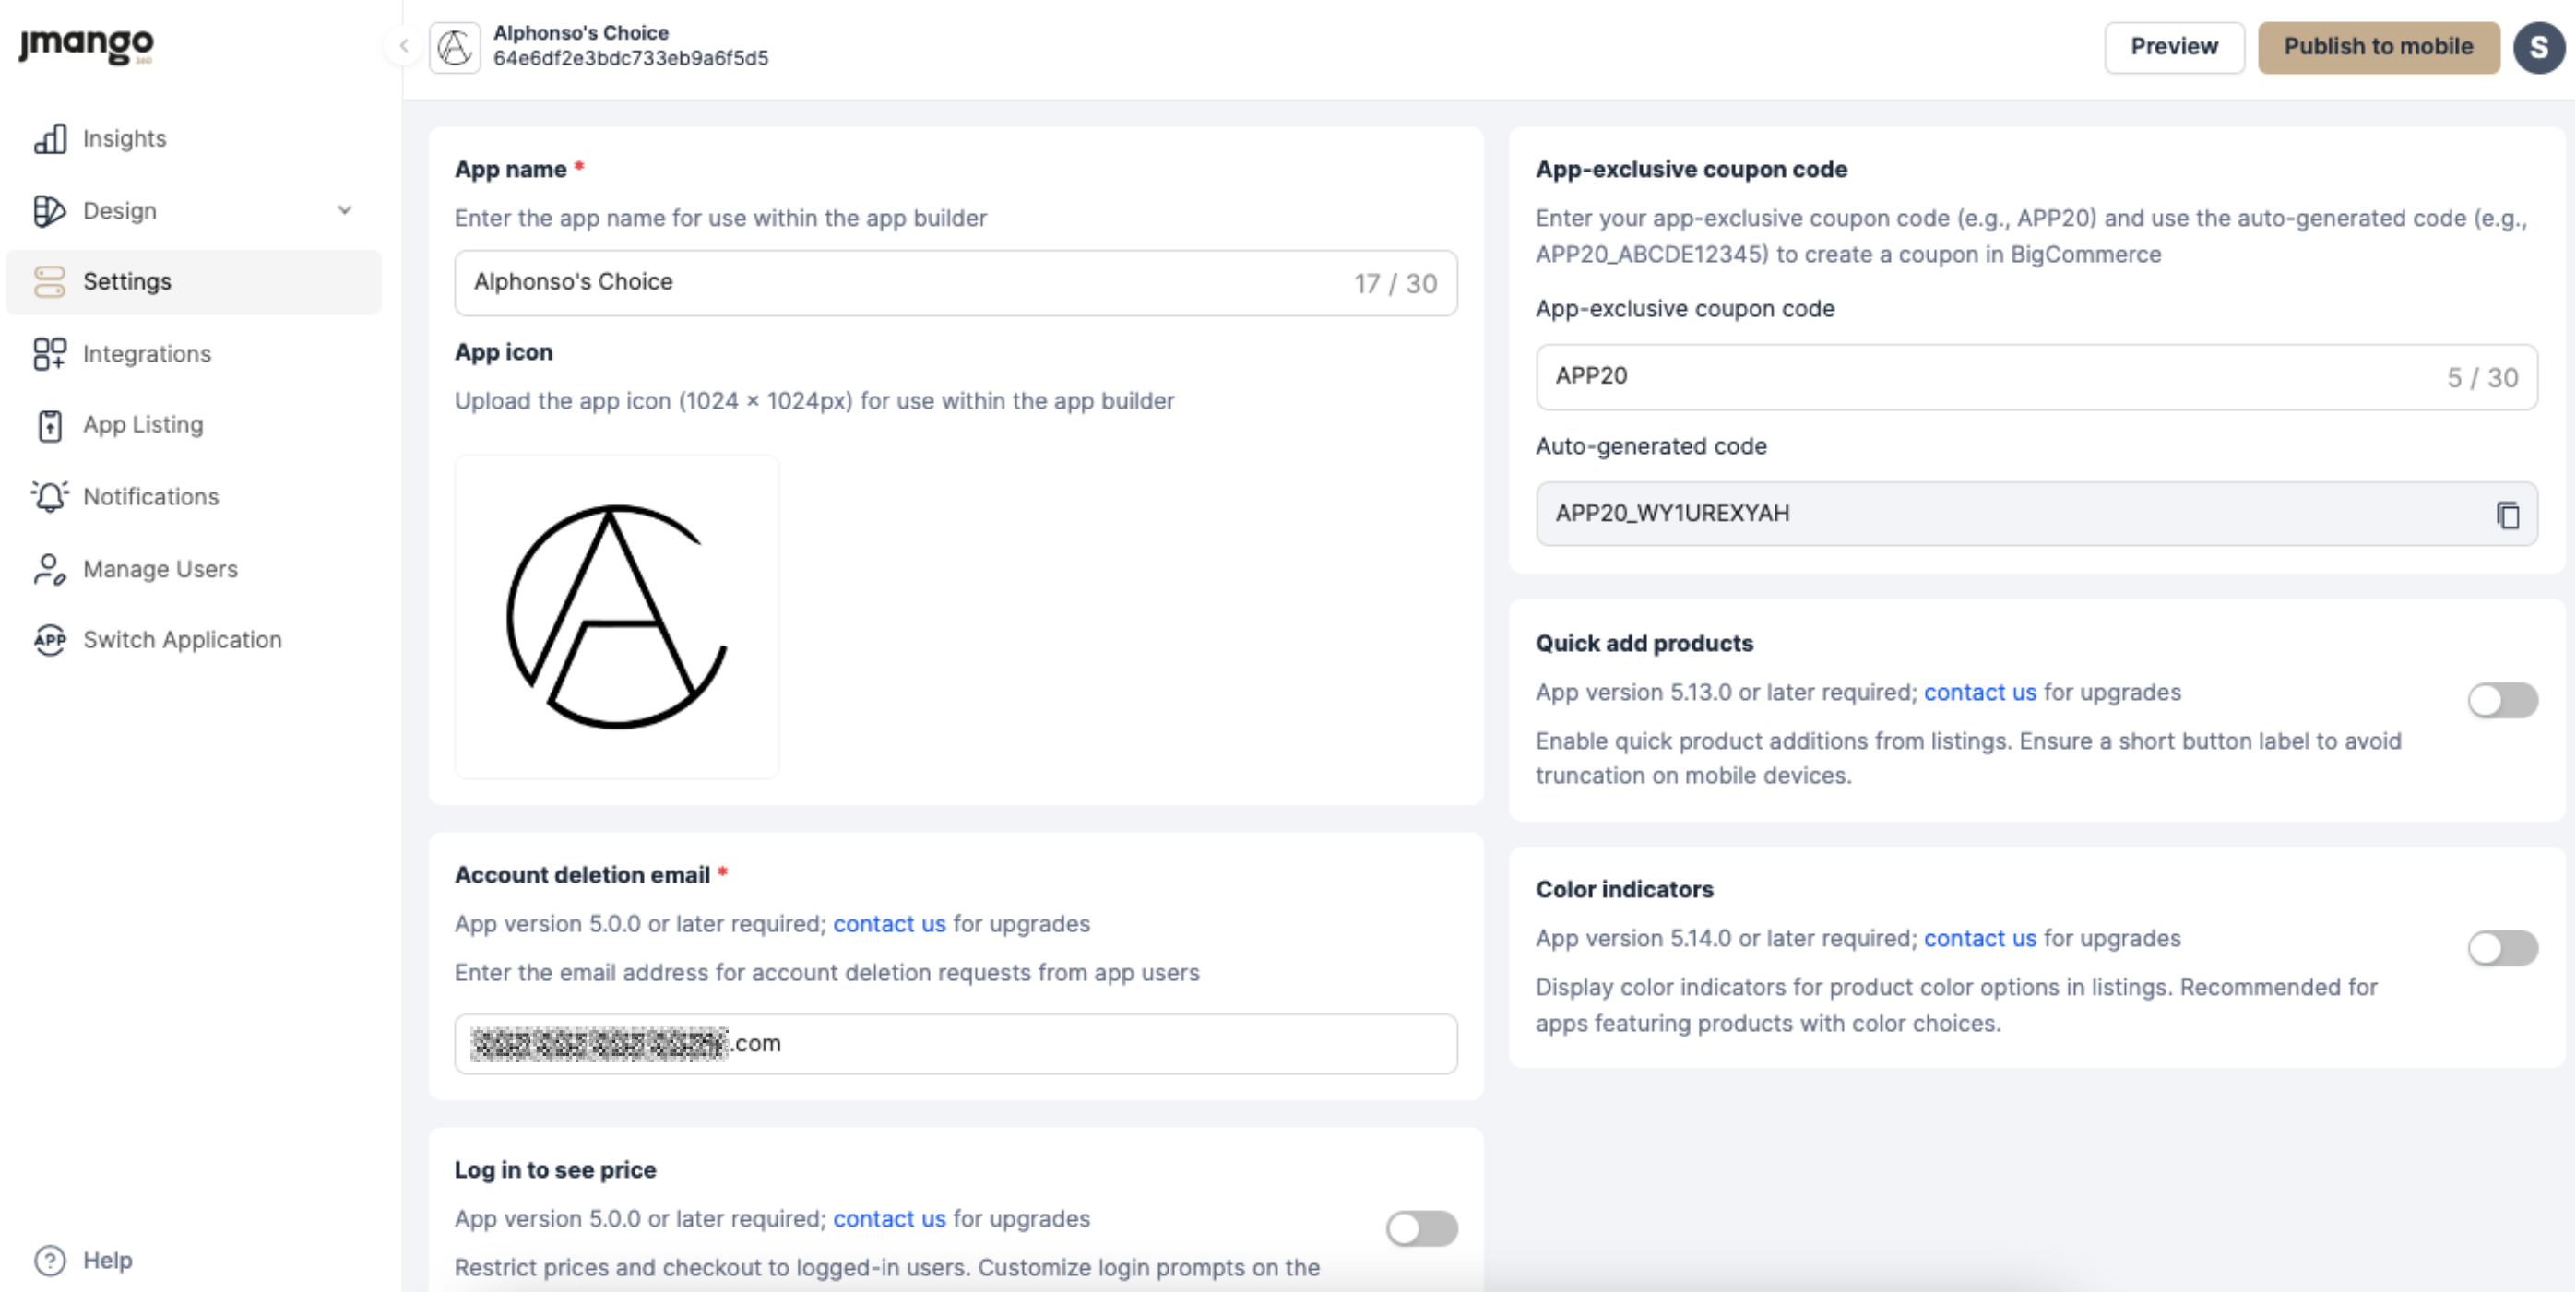Click the Switch Application APP icon
Screen dimensions: 2576x1292
coord(50,640)
